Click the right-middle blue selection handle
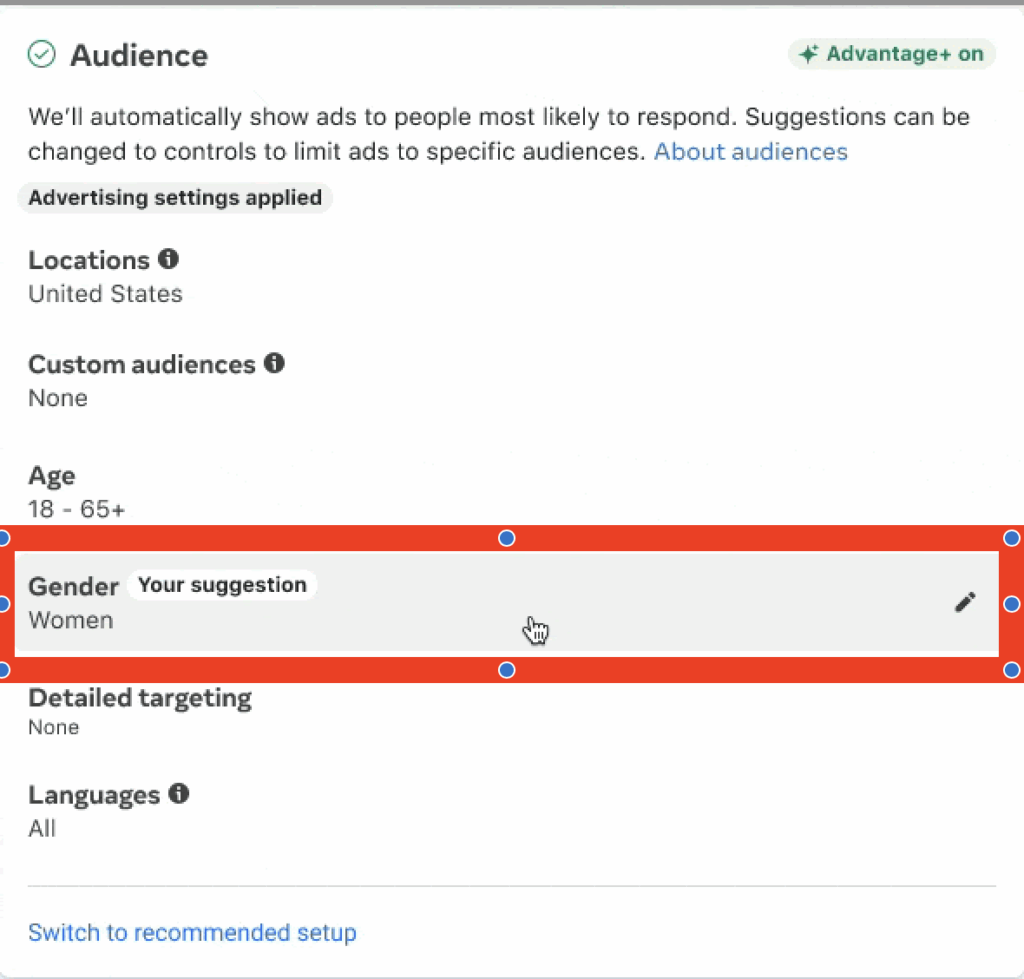 click(1012, 604)
